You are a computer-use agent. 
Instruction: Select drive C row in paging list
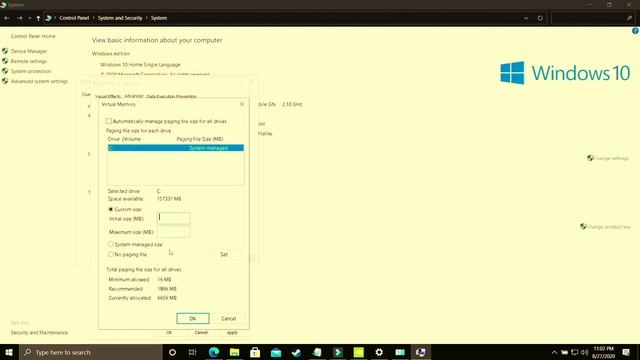(176, 148)
